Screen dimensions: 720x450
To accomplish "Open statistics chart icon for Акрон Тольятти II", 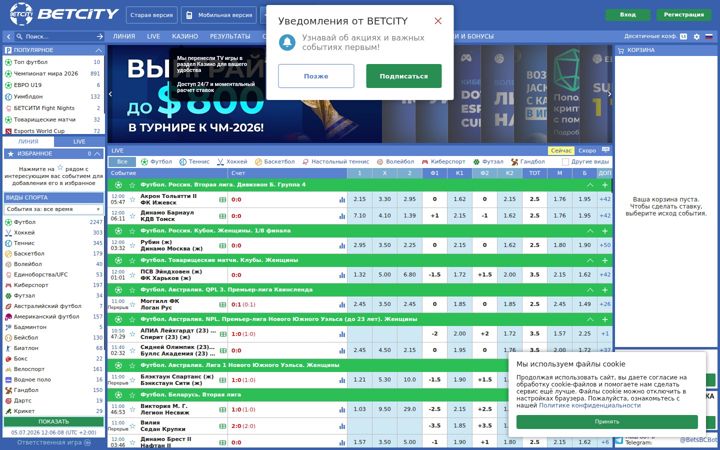I will click(342, 199).
